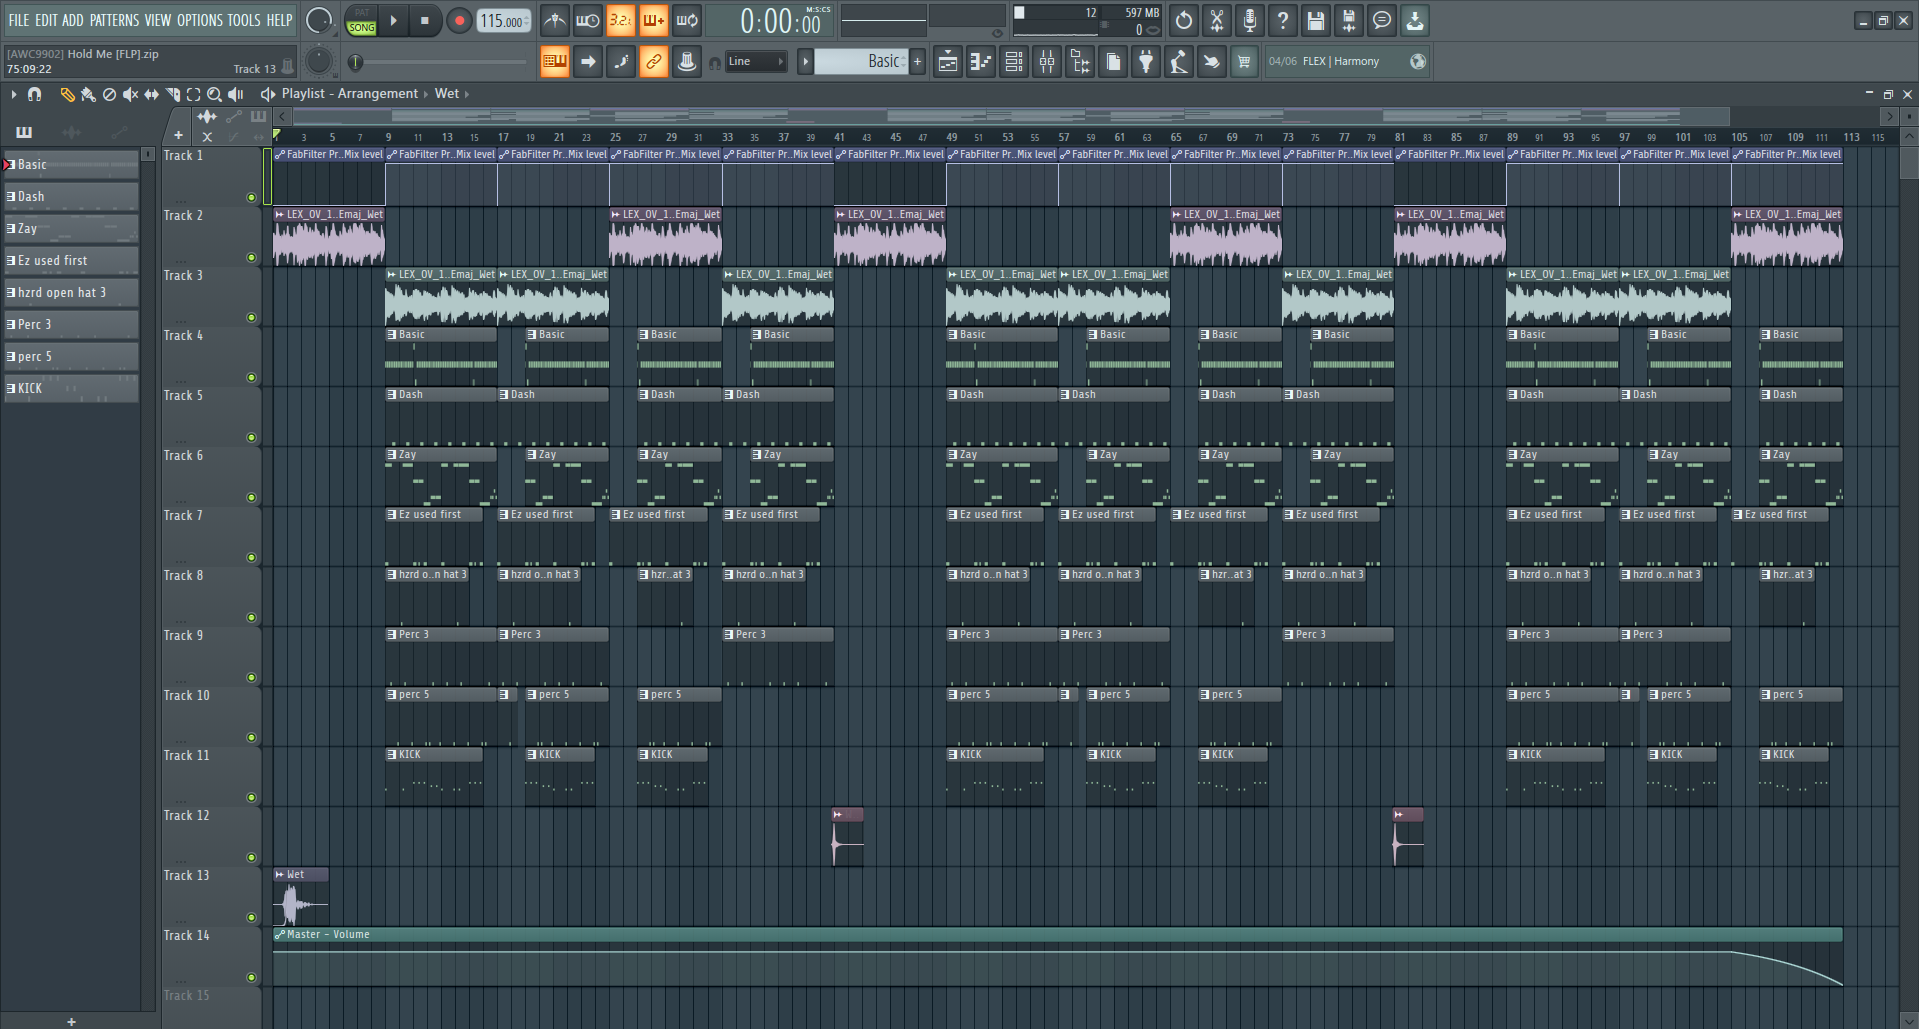Open the OPTIONS menu

200,20
